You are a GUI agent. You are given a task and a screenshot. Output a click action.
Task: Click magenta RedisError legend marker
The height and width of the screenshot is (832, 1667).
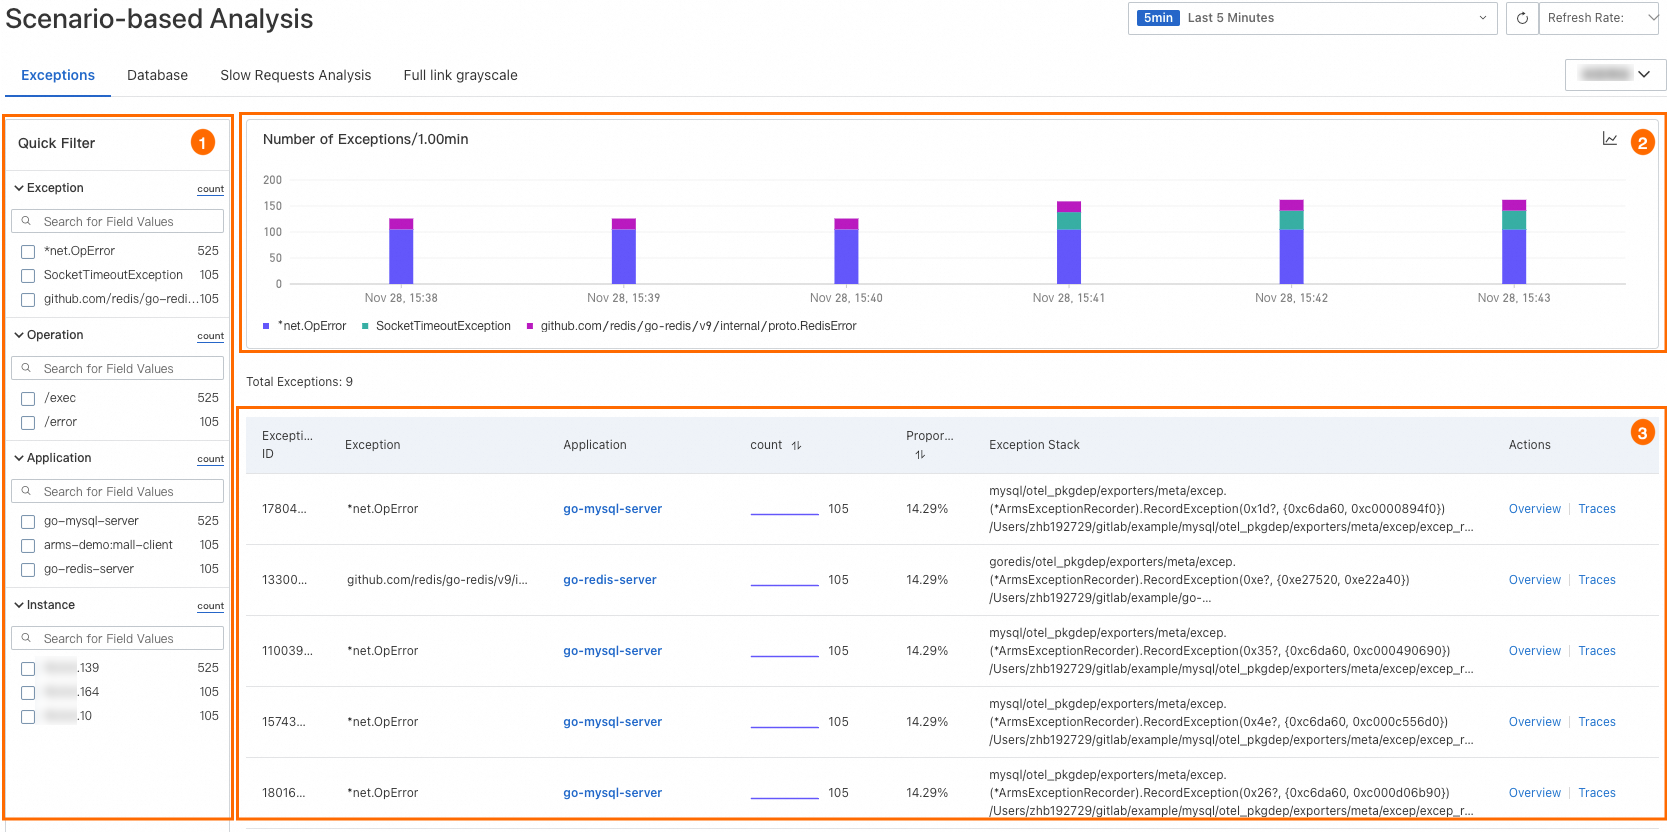[530, 326]
